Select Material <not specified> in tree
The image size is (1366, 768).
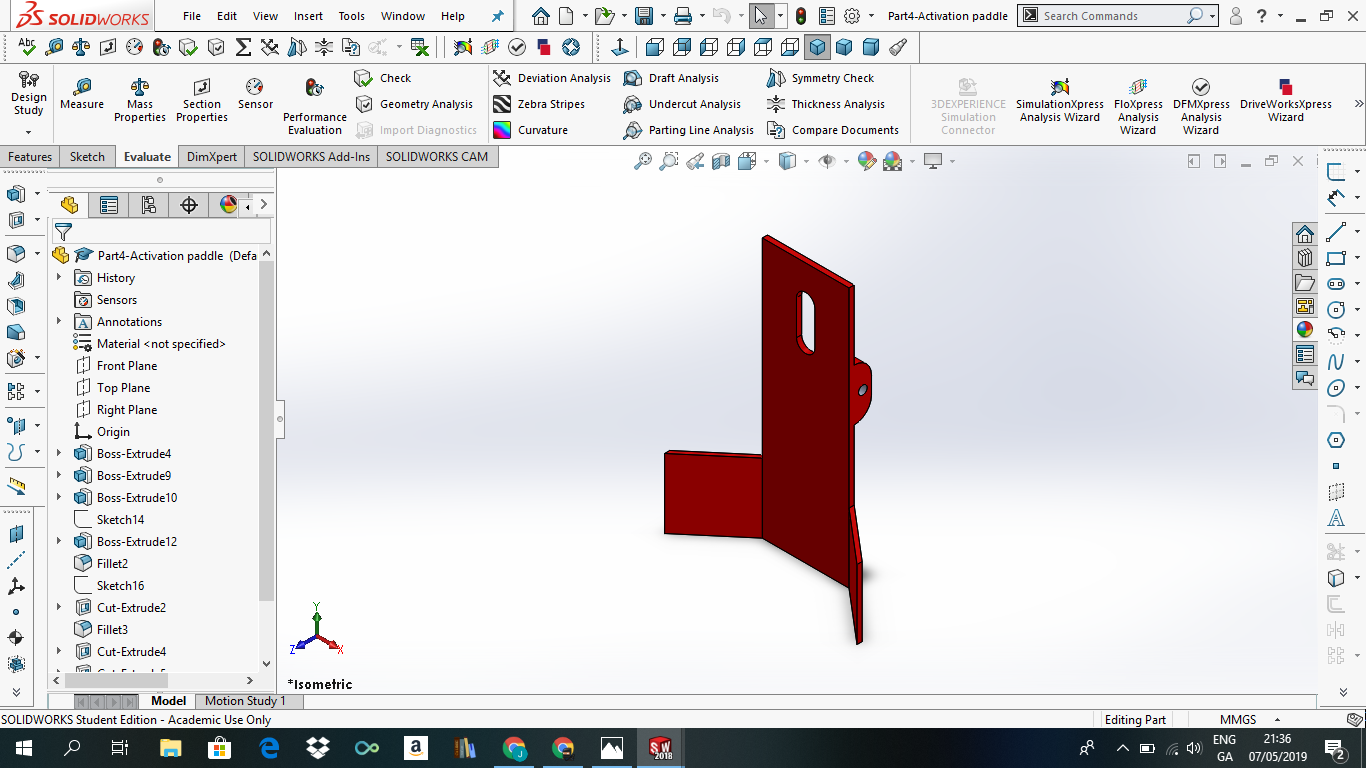[161, 343]
